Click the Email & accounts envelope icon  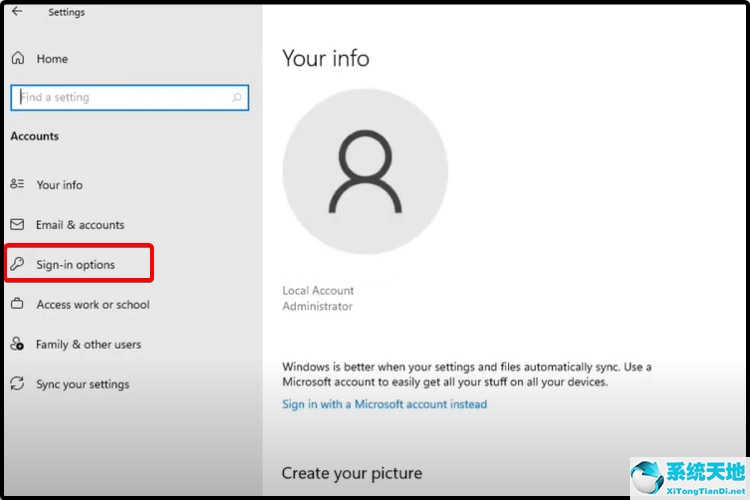pos(17,225)
